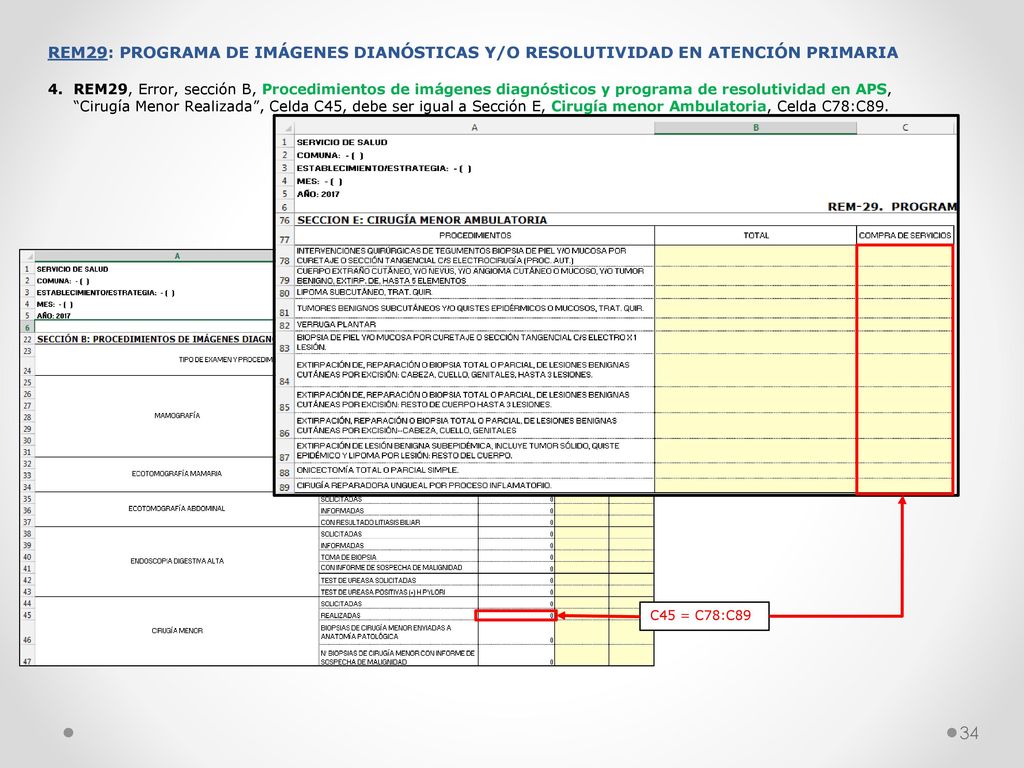Image resolution: width=1024 pixels, height=768 pixels.
Task: Click the yellow TOTAL cell for Verruga Plantar
Action: coord(756,325)
